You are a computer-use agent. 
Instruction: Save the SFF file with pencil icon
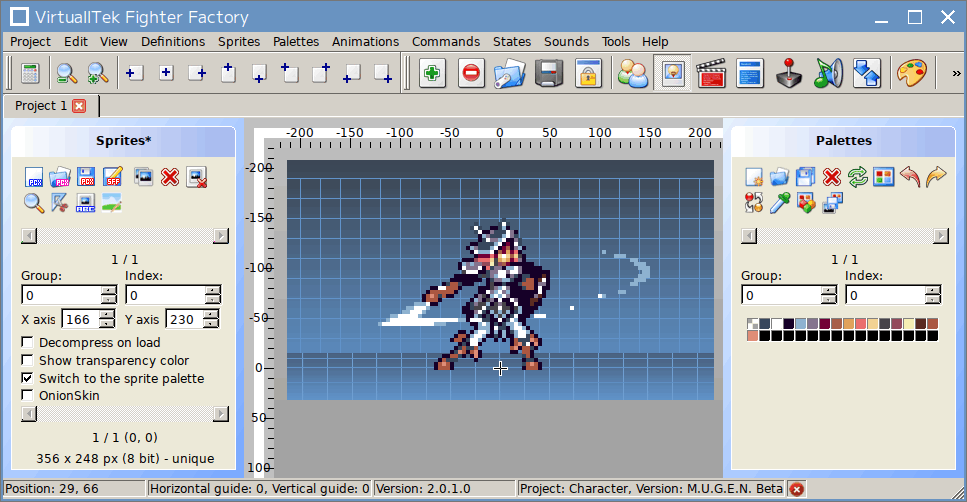113,177
